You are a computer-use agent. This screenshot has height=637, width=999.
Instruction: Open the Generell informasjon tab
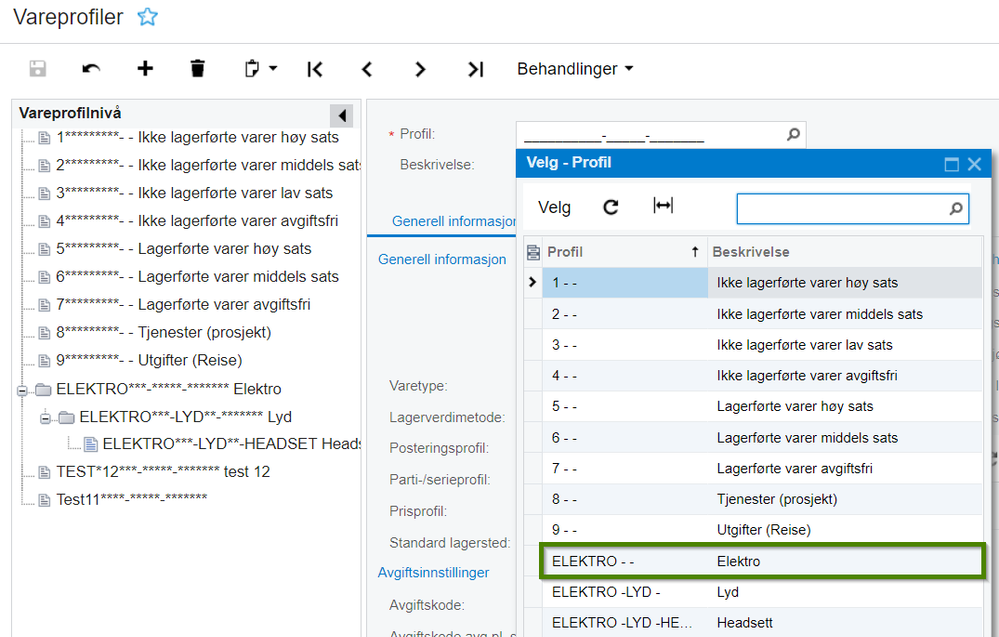[x=454, y=221]
